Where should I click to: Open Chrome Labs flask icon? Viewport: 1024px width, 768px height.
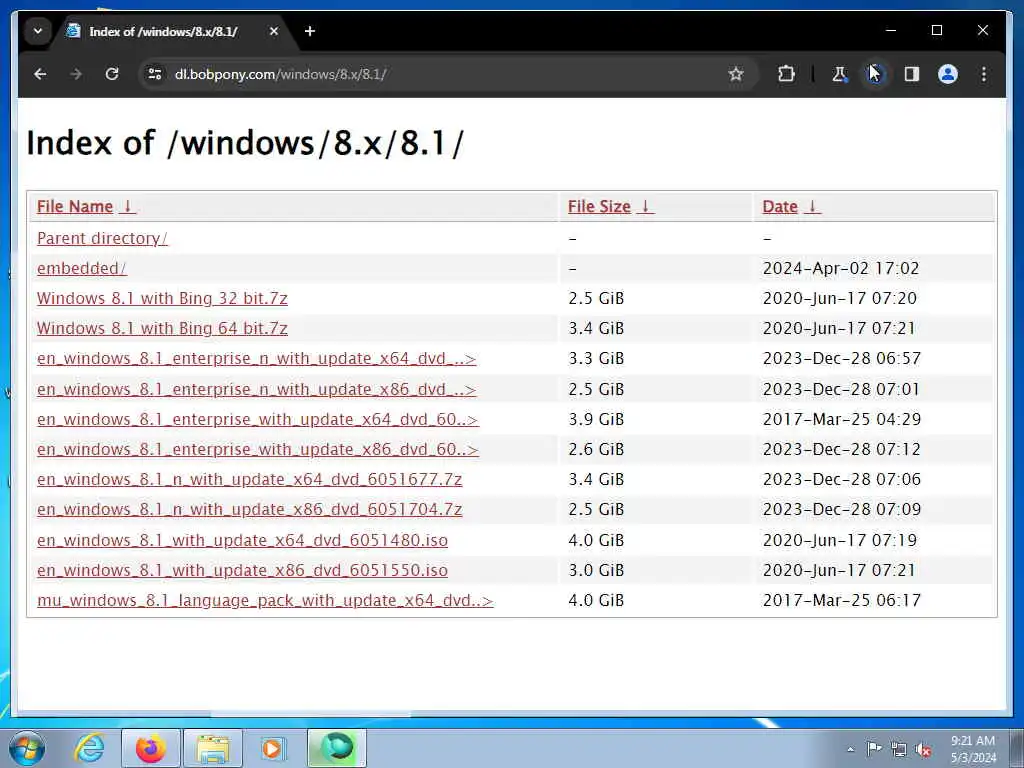pos(839,74)
